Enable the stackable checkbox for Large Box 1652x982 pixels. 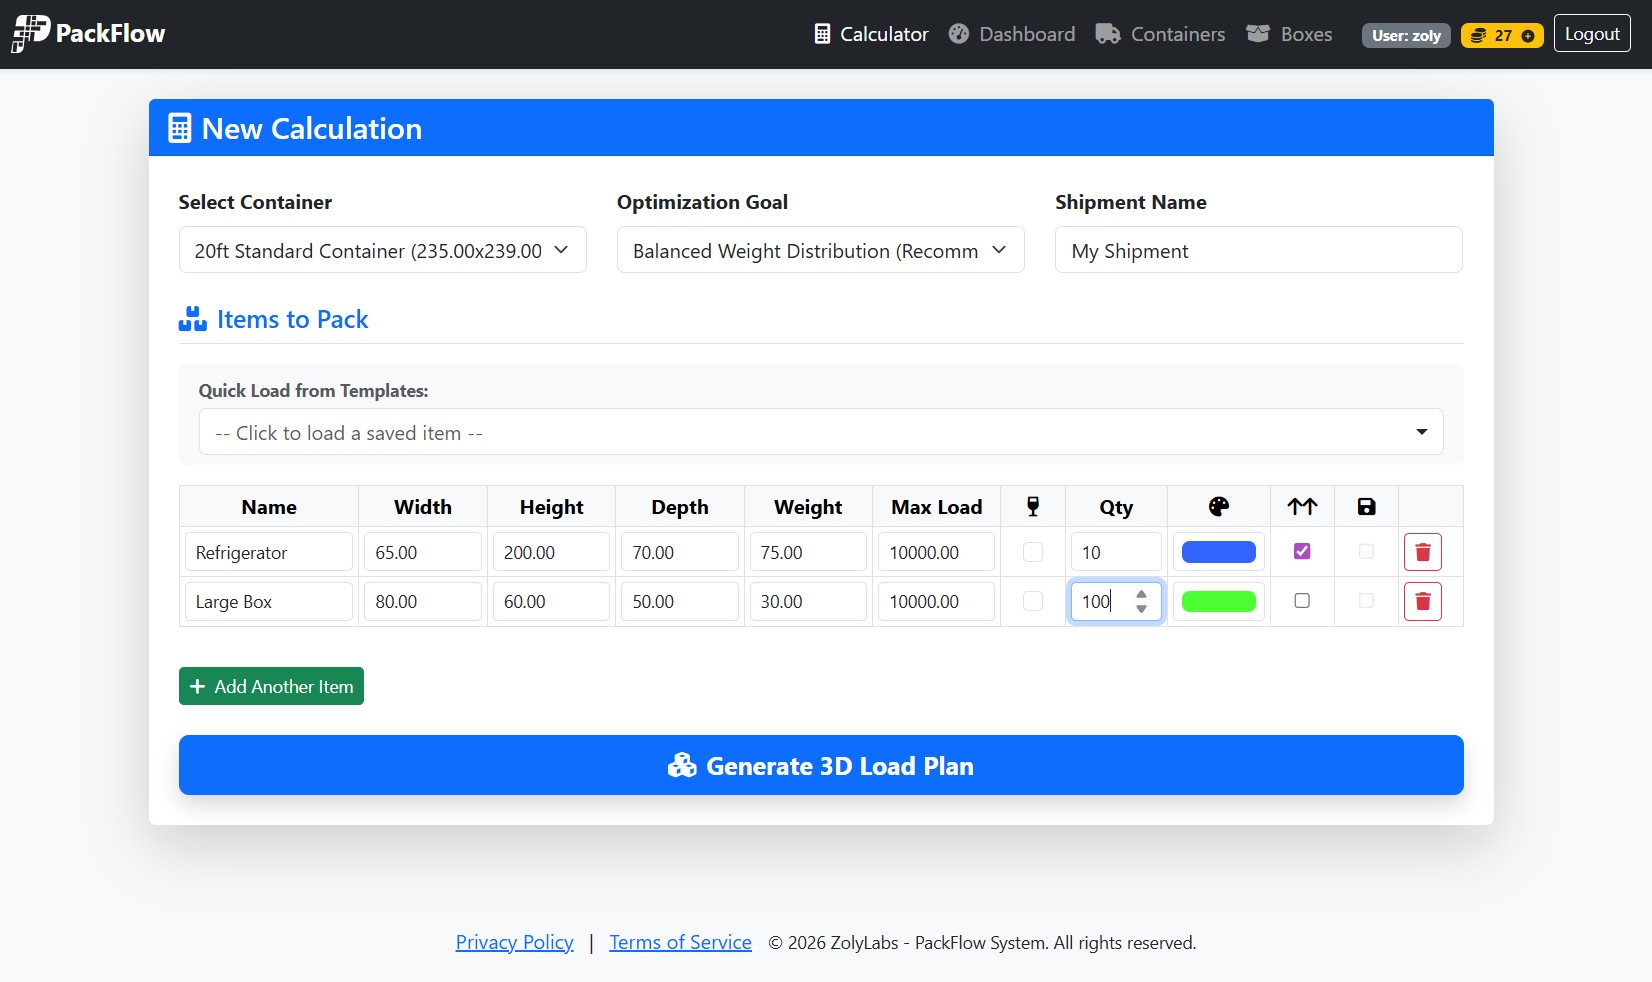pyautogui.click(x=1301, y=601)
